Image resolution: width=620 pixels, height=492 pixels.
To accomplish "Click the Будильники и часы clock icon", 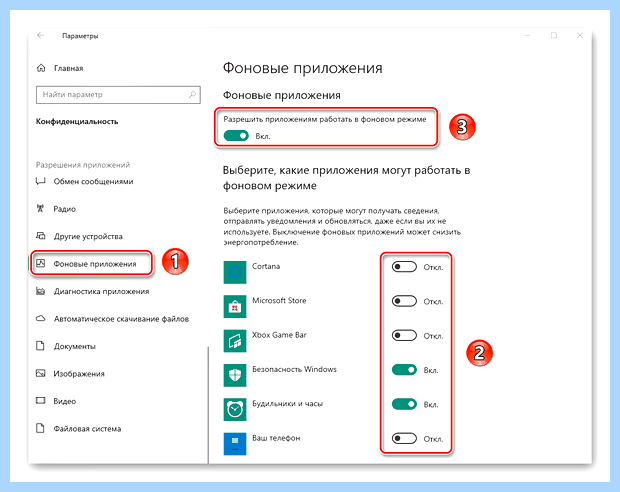I will 235,410.
